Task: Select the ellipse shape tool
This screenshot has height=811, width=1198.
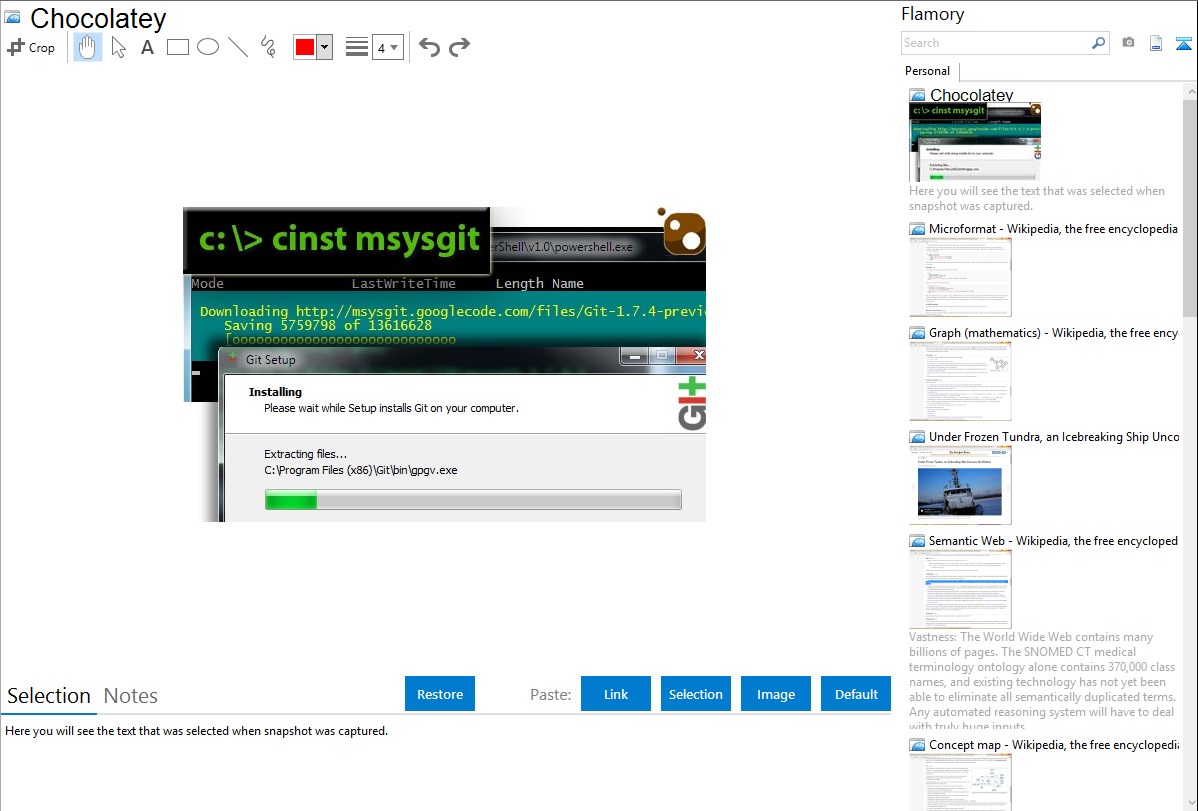Action: tap(208, 47)
